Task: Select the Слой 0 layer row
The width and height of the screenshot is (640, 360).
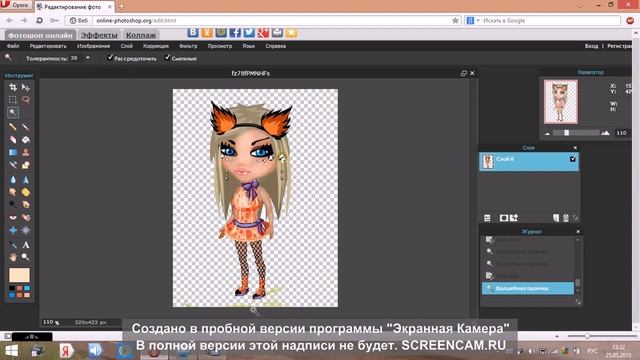Action: tap(529, 162)
